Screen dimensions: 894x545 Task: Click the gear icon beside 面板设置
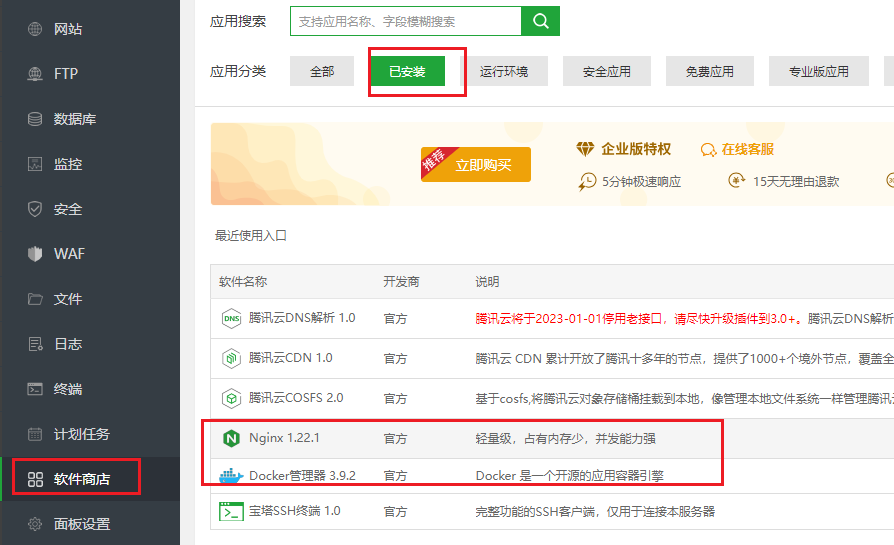coord(35,524)
